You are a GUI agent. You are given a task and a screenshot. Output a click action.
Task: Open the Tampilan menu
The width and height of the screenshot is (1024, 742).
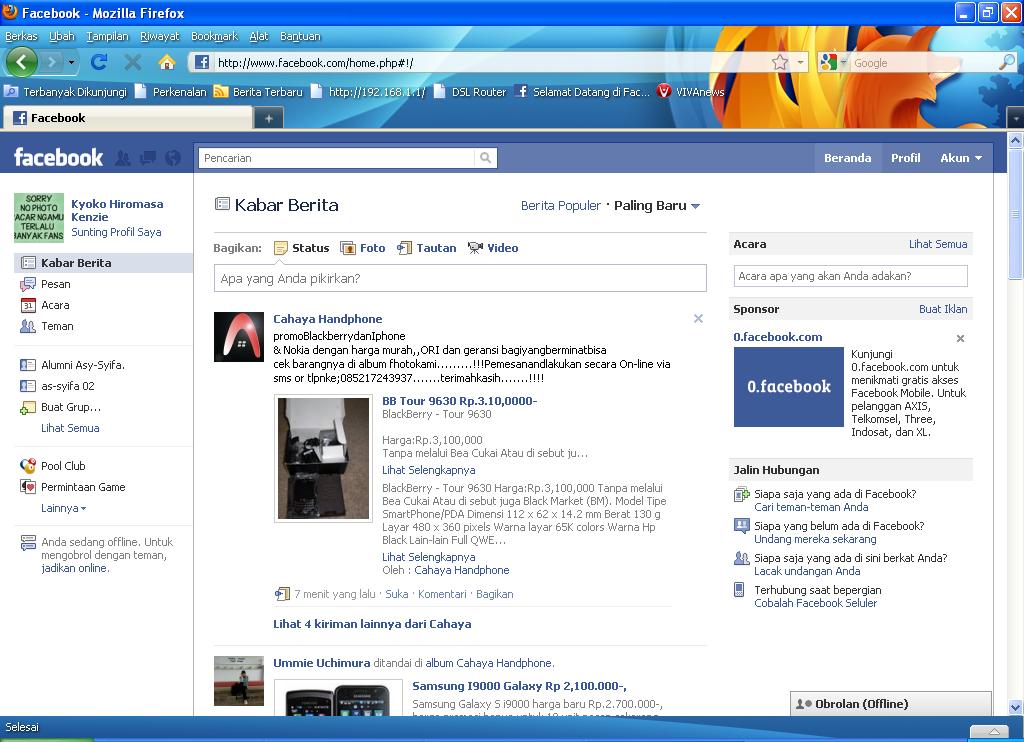[x=108, y=37]
